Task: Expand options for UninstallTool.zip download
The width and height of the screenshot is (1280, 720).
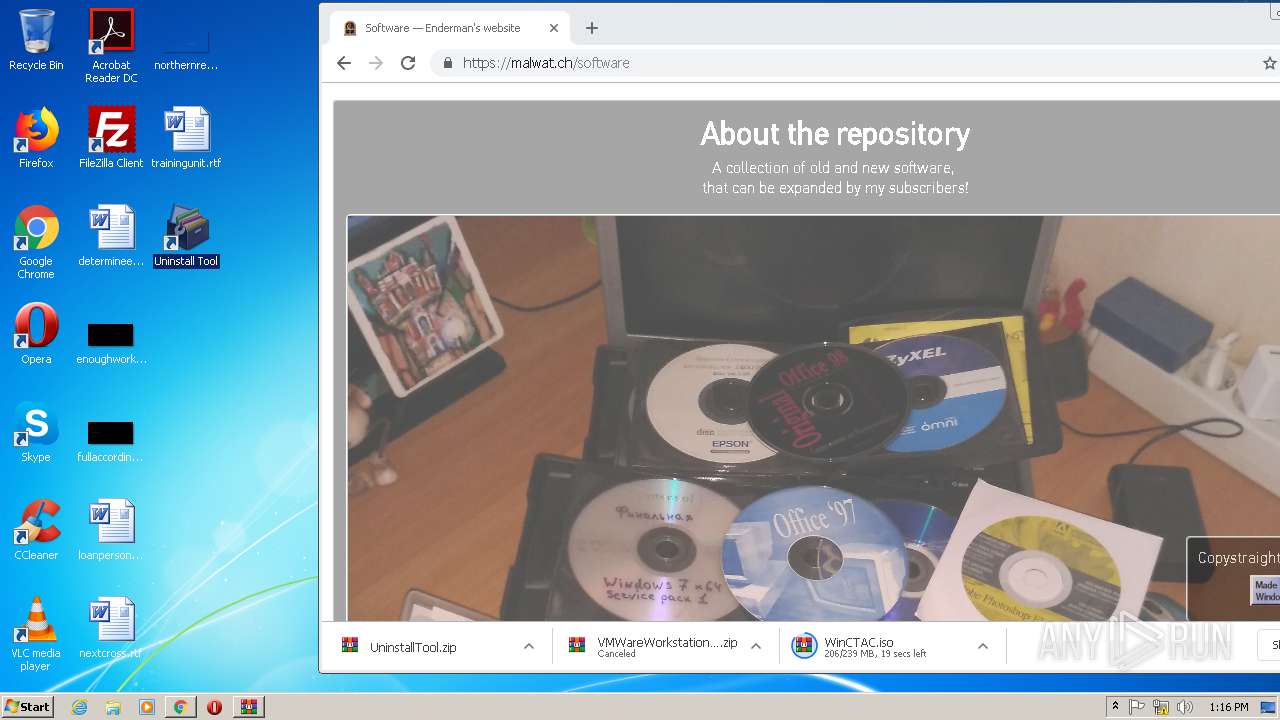Action: [x=529, y=647]
